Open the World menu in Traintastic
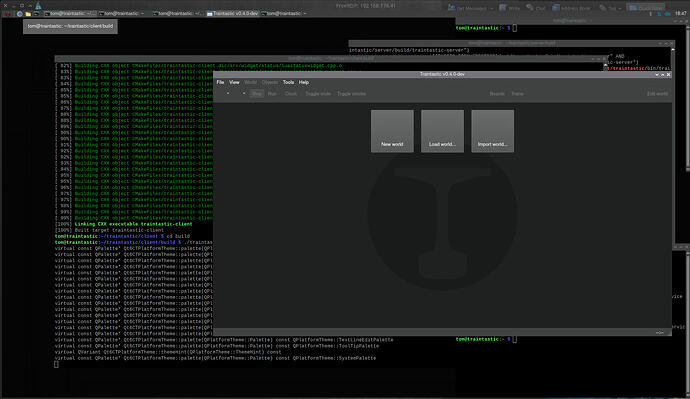Screen dimensions: 690x399 click(x=250, y=82)
